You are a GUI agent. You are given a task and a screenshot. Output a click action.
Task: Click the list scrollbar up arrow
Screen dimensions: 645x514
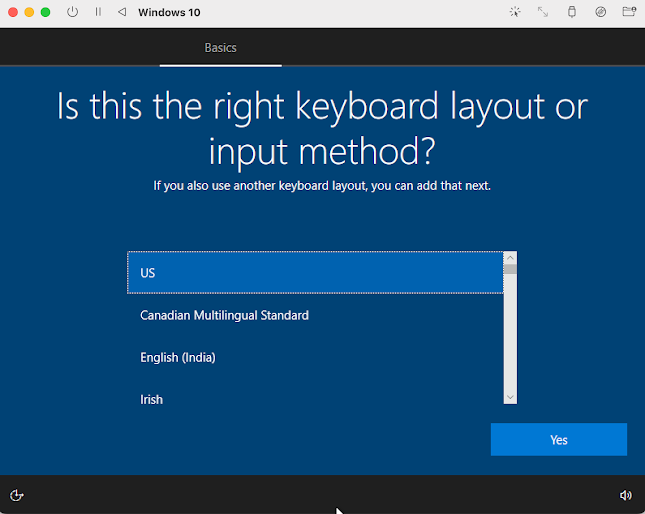tap(510, 258)
